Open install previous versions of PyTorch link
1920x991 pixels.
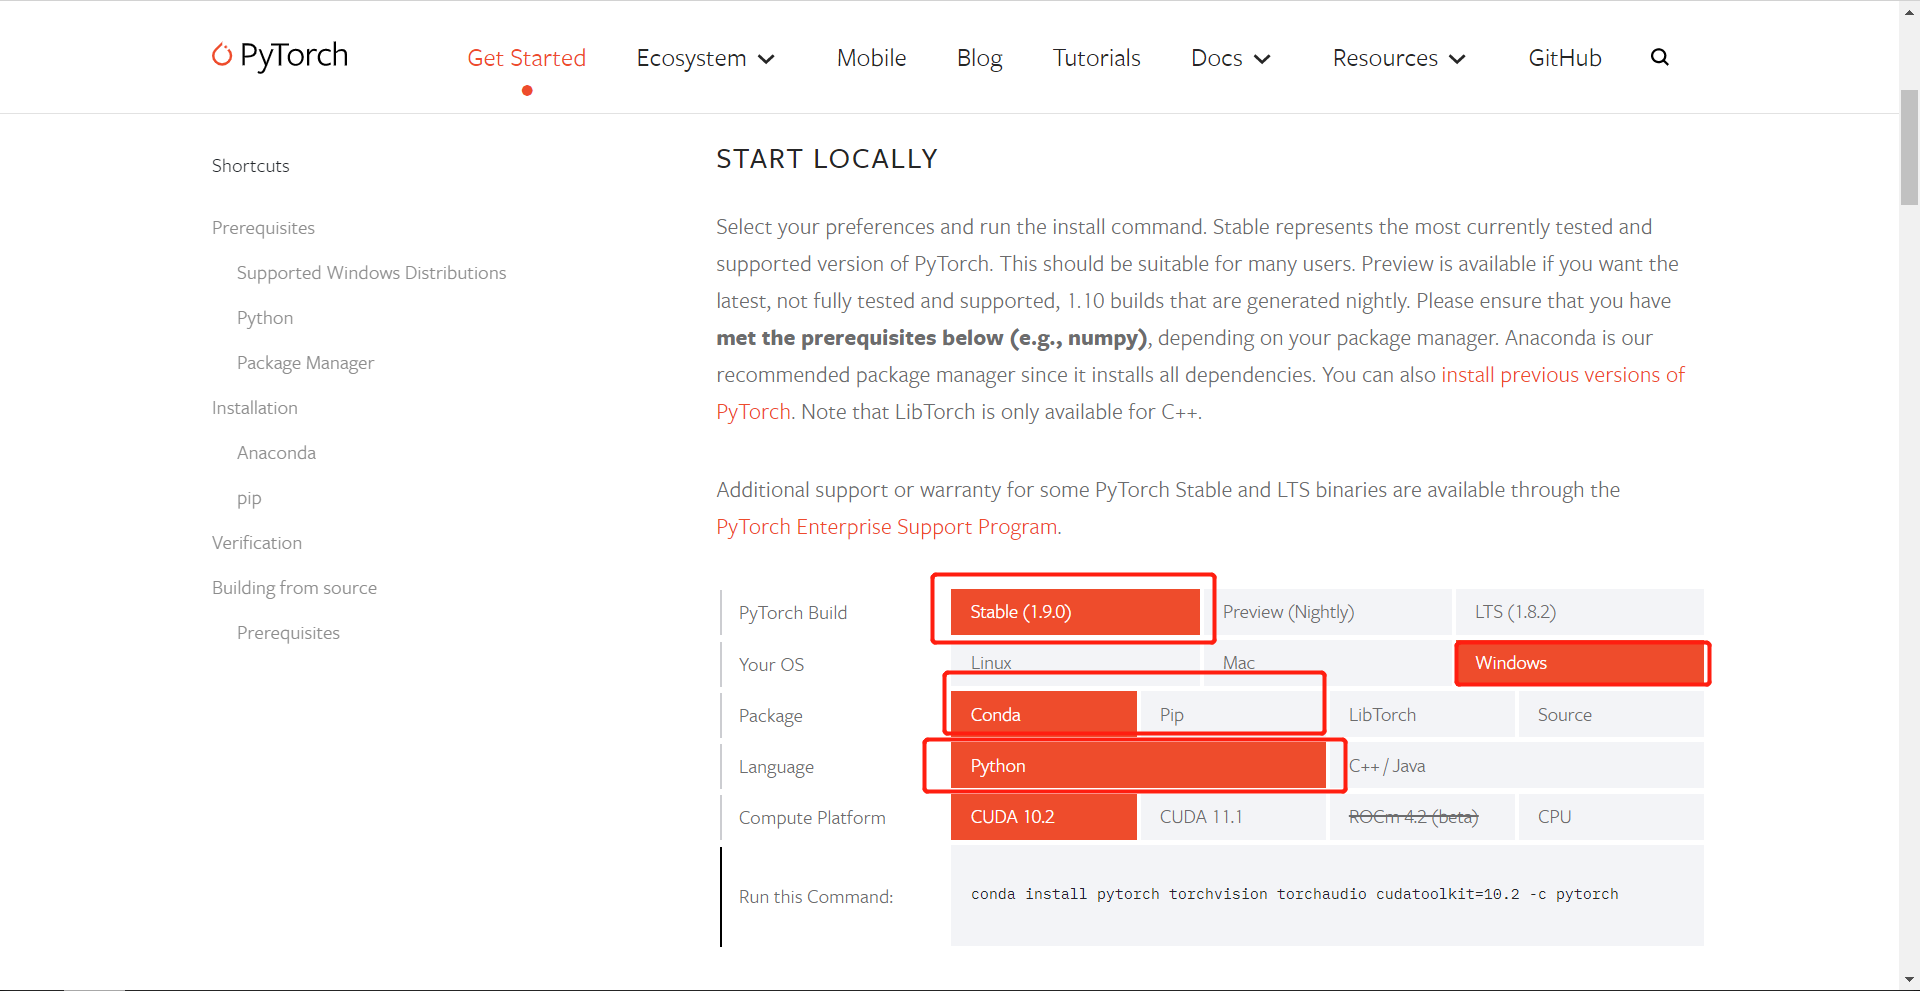1562,375
